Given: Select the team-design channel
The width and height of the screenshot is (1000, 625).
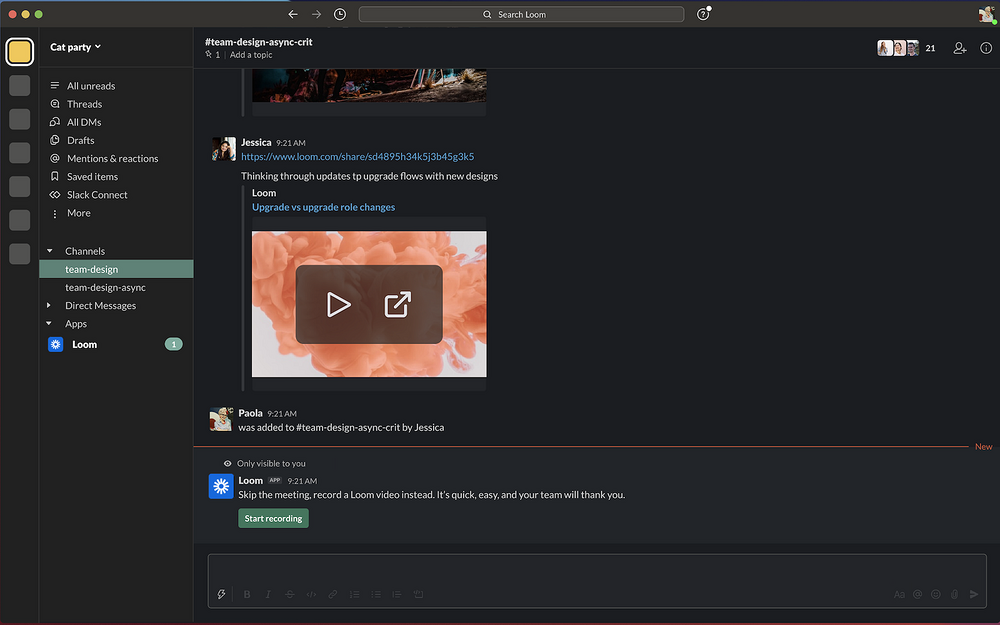Looking at the screenshot, I should pyautogui.click(x=116, y=269).
